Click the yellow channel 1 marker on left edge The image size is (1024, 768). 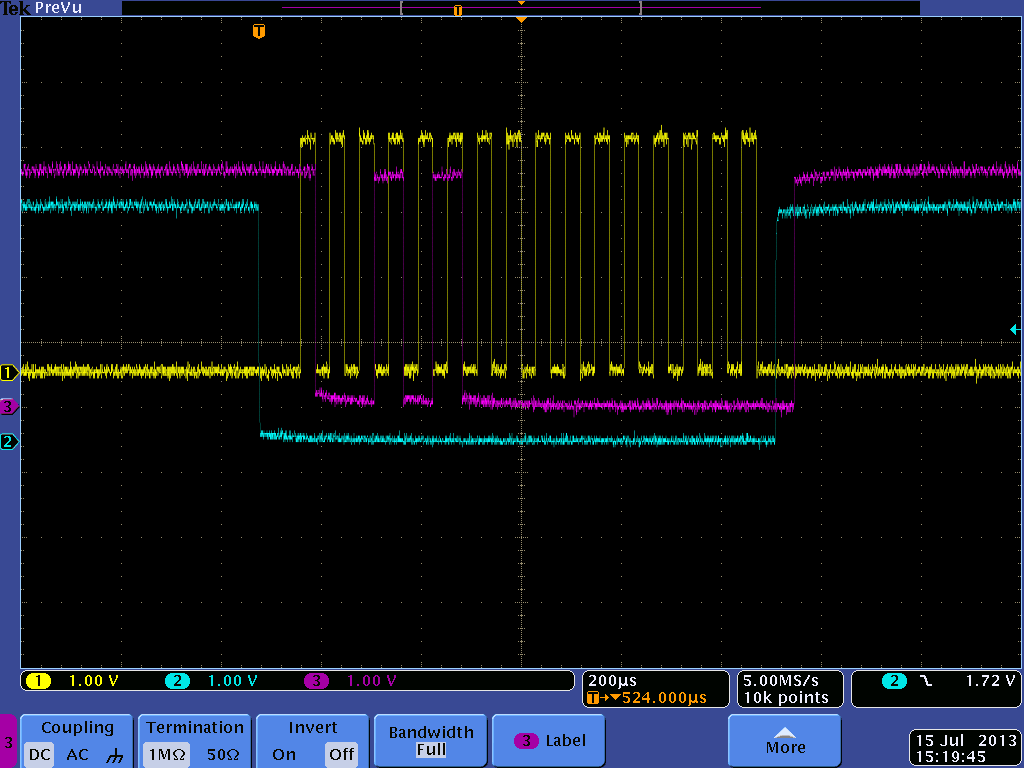point(8,372)
